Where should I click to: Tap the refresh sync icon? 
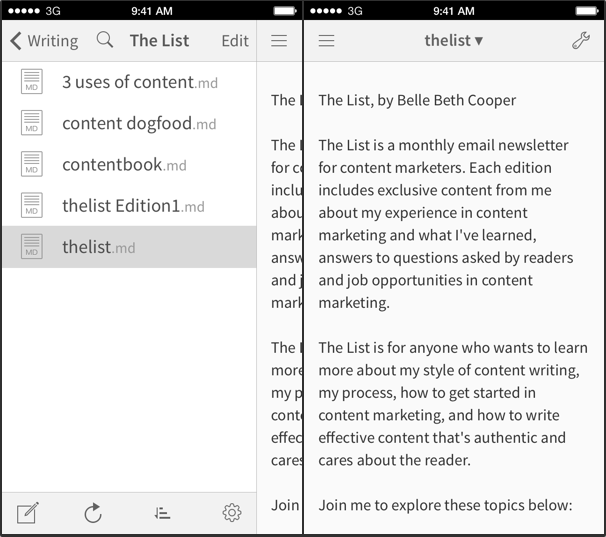[x=93, y=513]
